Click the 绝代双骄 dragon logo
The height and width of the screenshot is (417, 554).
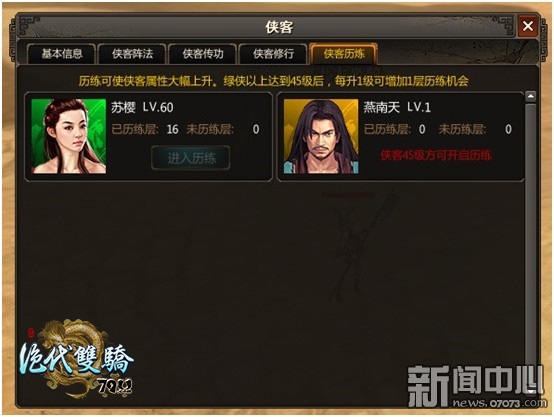[x=76, y=360]
